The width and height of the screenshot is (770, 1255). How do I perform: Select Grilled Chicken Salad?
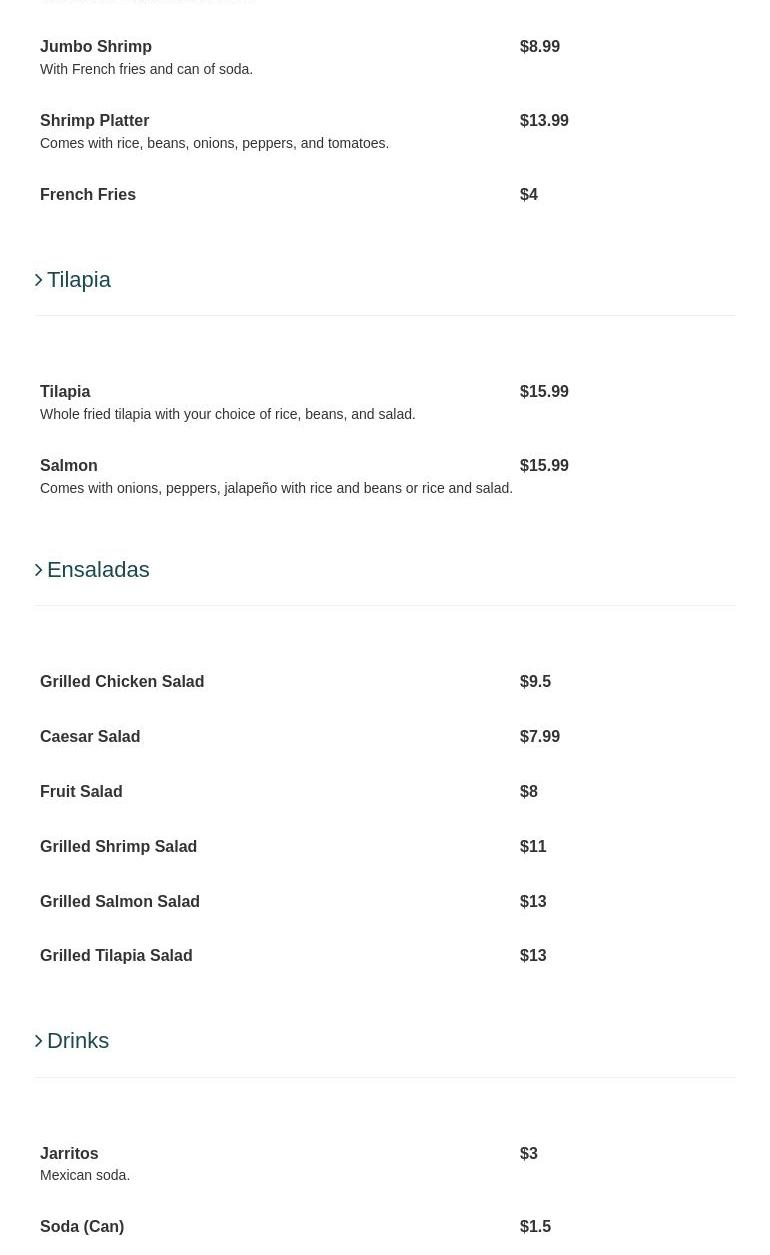pos(122,682)
